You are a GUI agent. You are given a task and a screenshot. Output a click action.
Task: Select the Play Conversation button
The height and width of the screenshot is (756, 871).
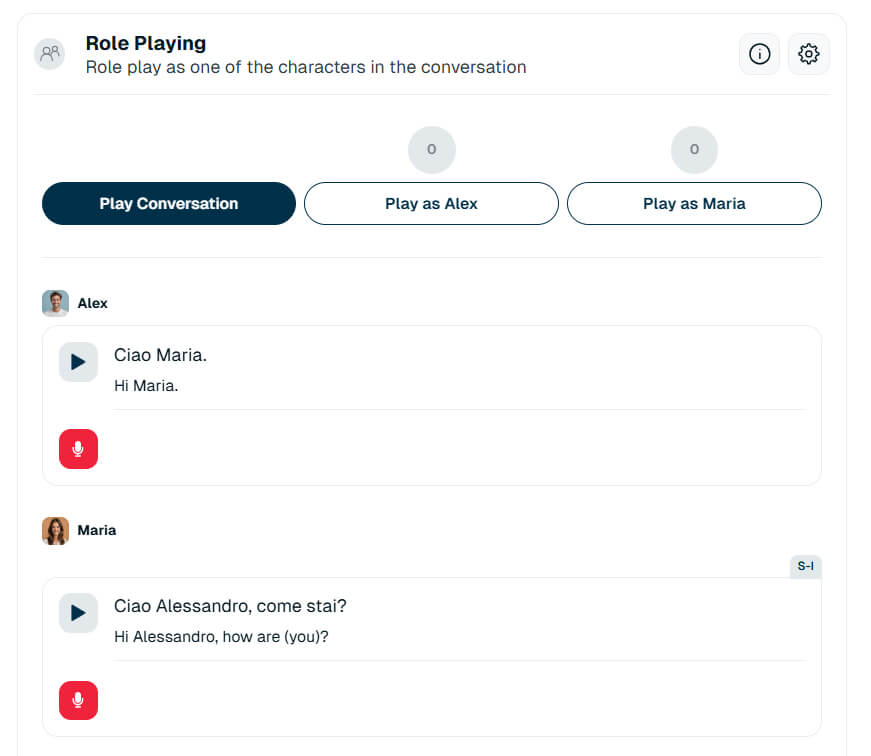(x=169, y=203)
